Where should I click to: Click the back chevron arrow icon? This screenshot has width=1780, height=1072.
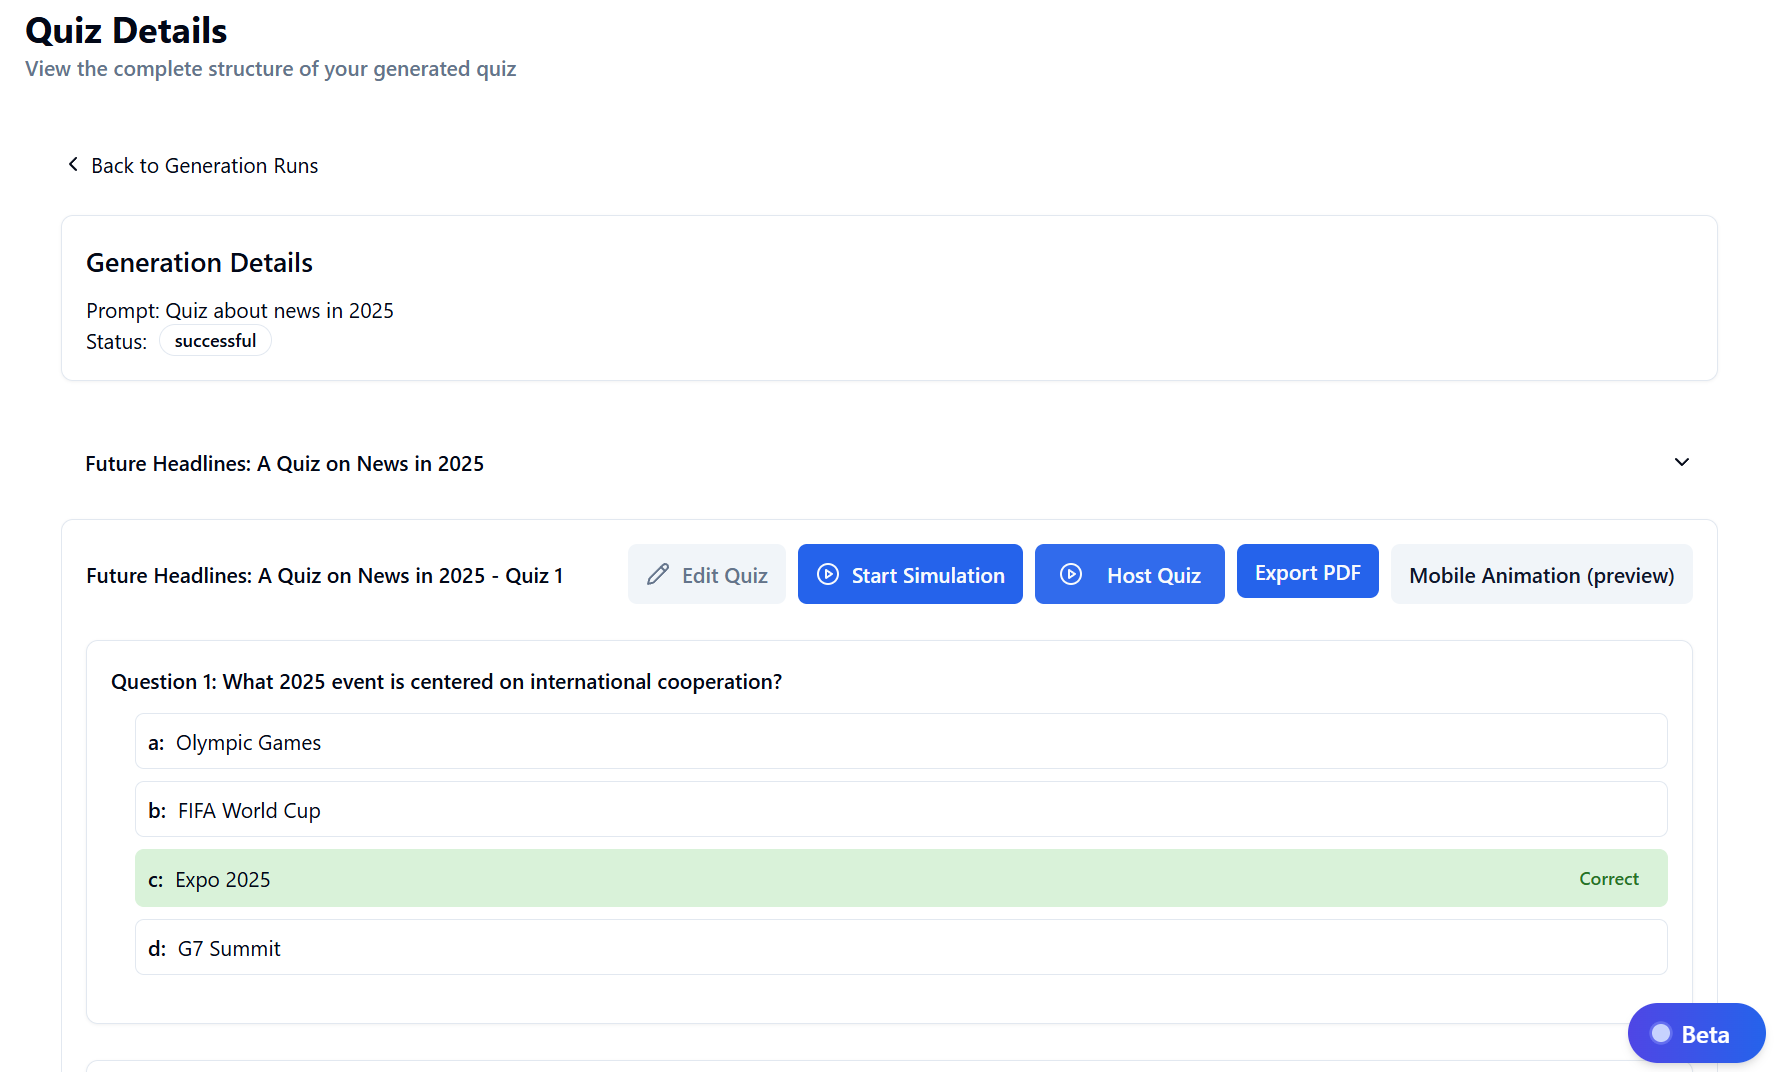[x=73, y=164]
